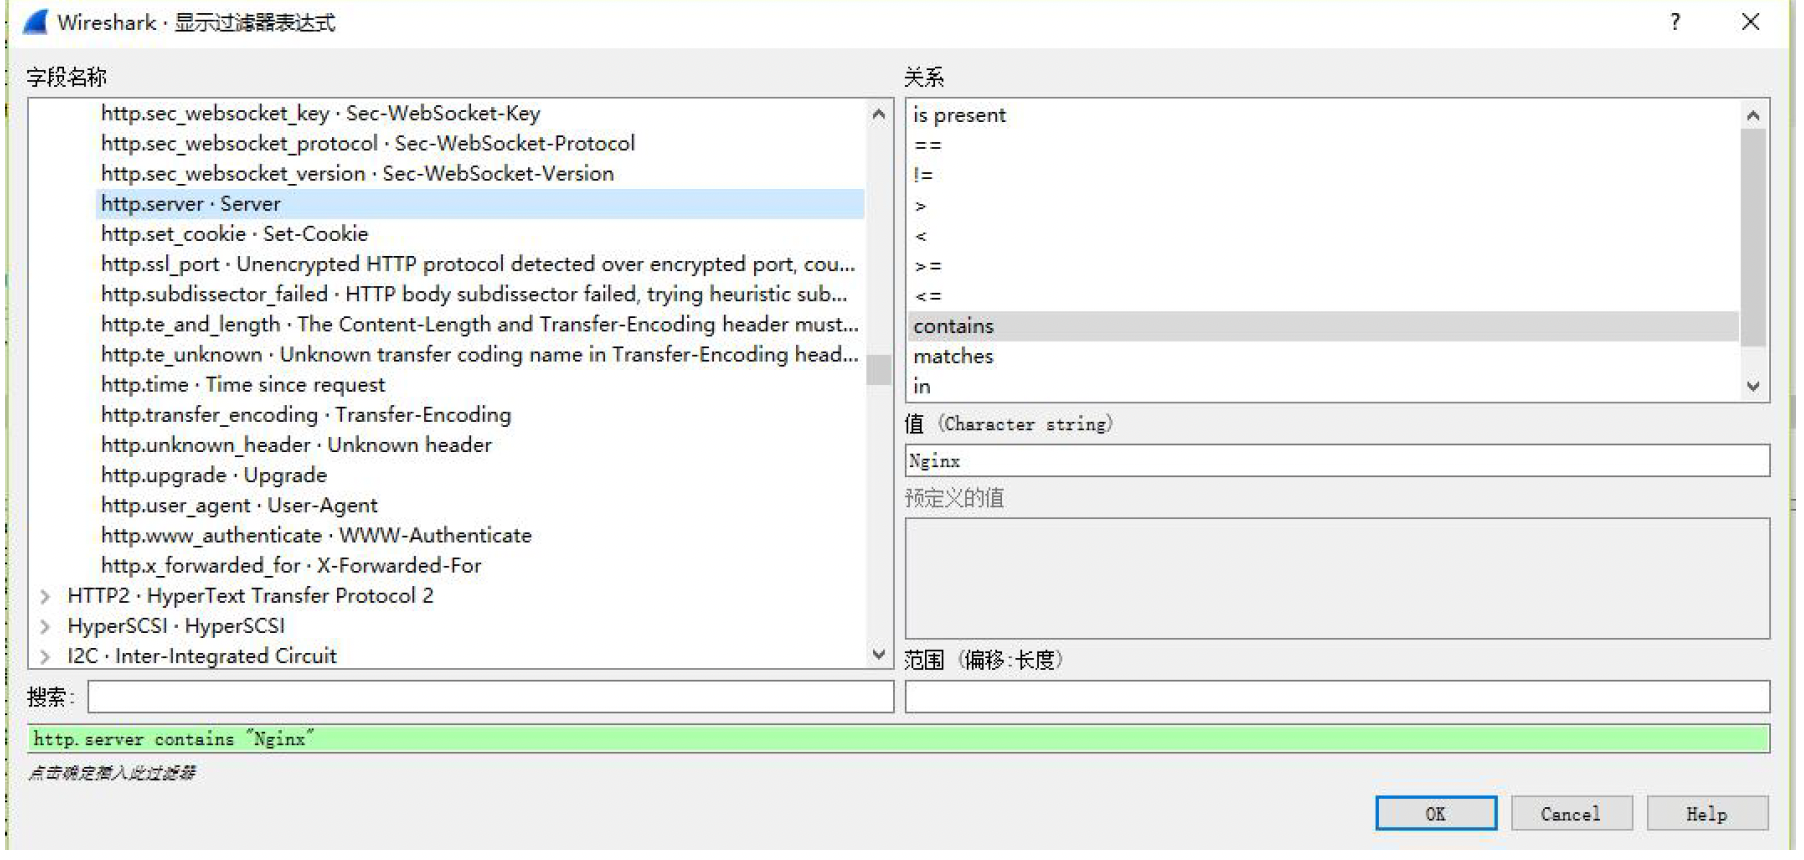Click the field list scroll up arrow
Image resolution: width=1804 pixels, height=860 pixels.
879,114
